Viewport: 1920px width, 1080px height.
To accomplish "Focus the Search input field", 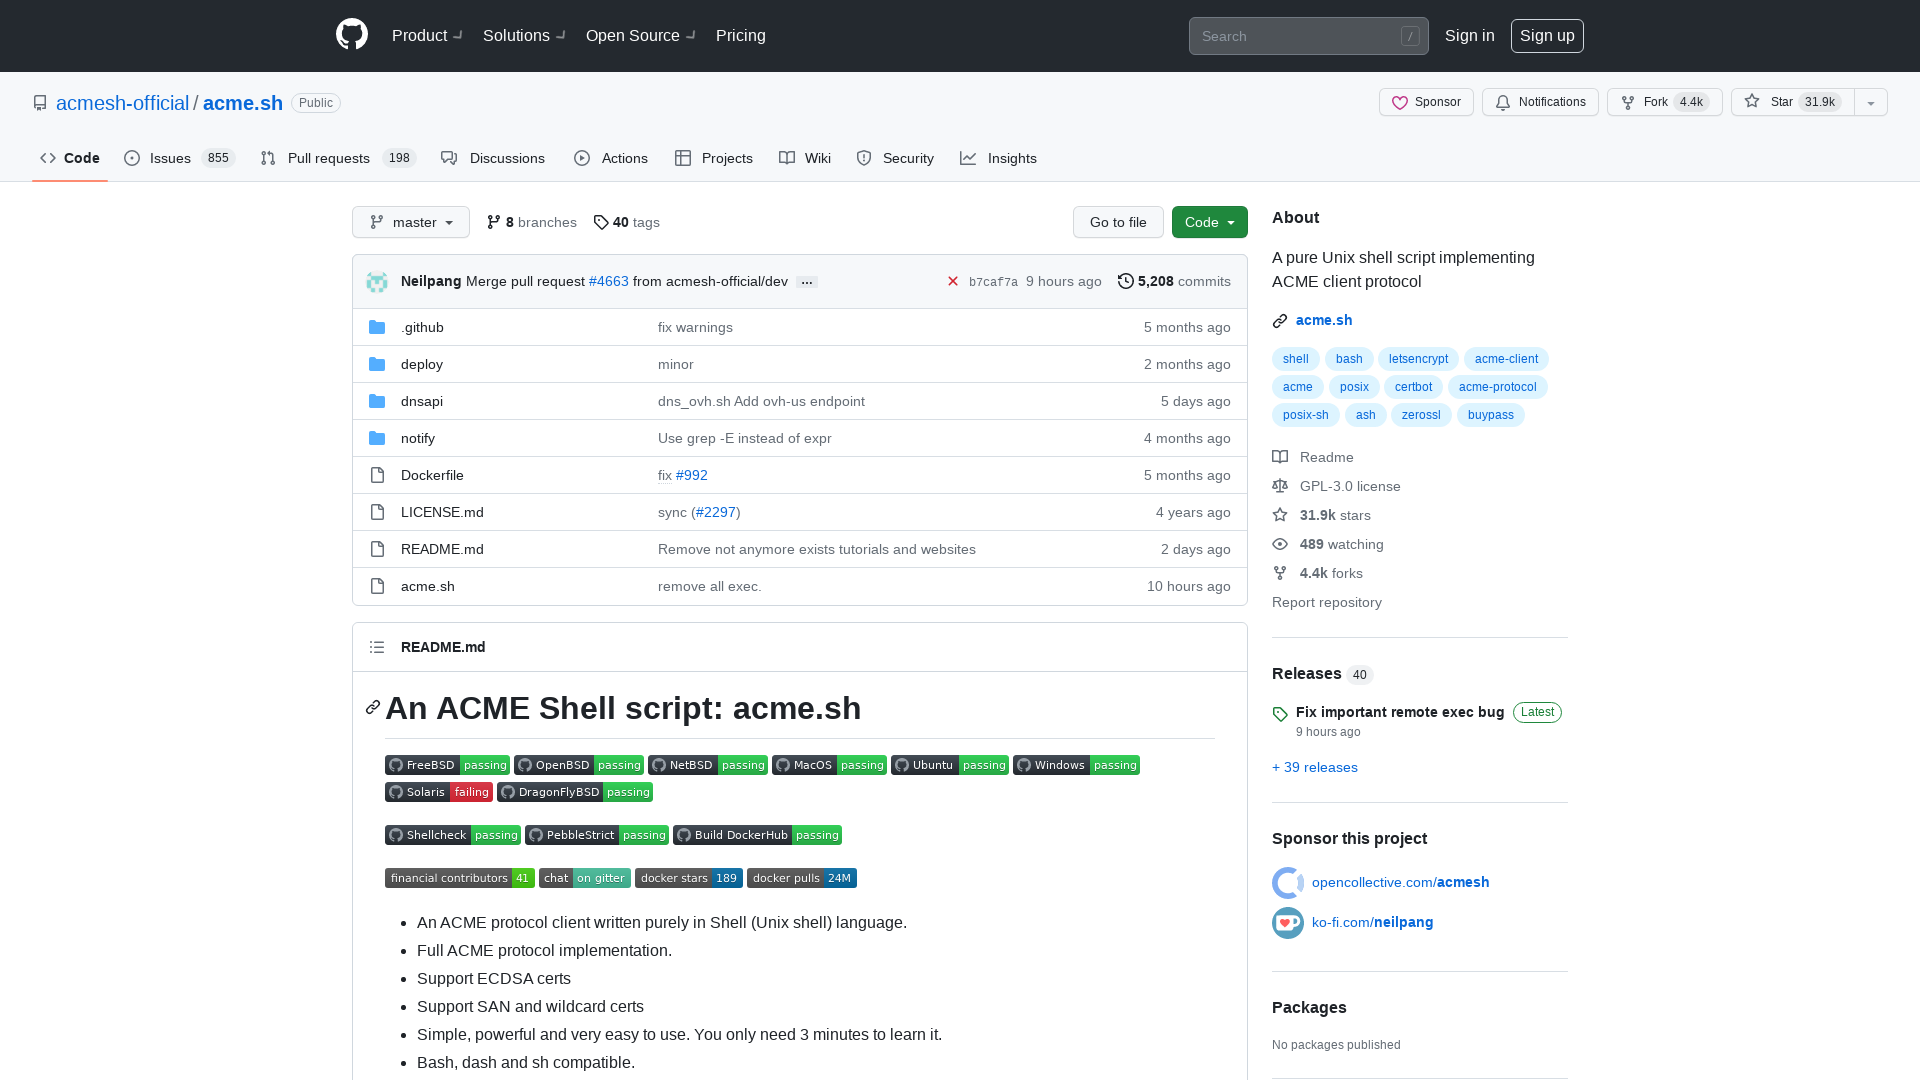I will pyautogui.click(x=1309, y=36).
